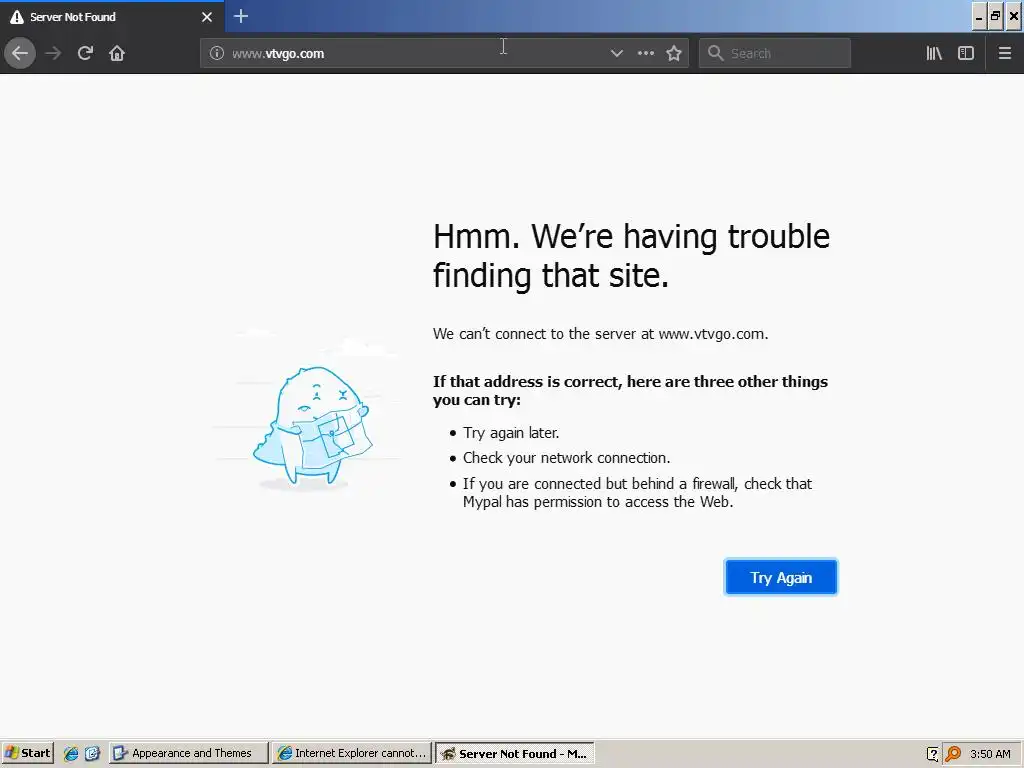
Task: Toggle the sidebar view icon
Action: 966,53
